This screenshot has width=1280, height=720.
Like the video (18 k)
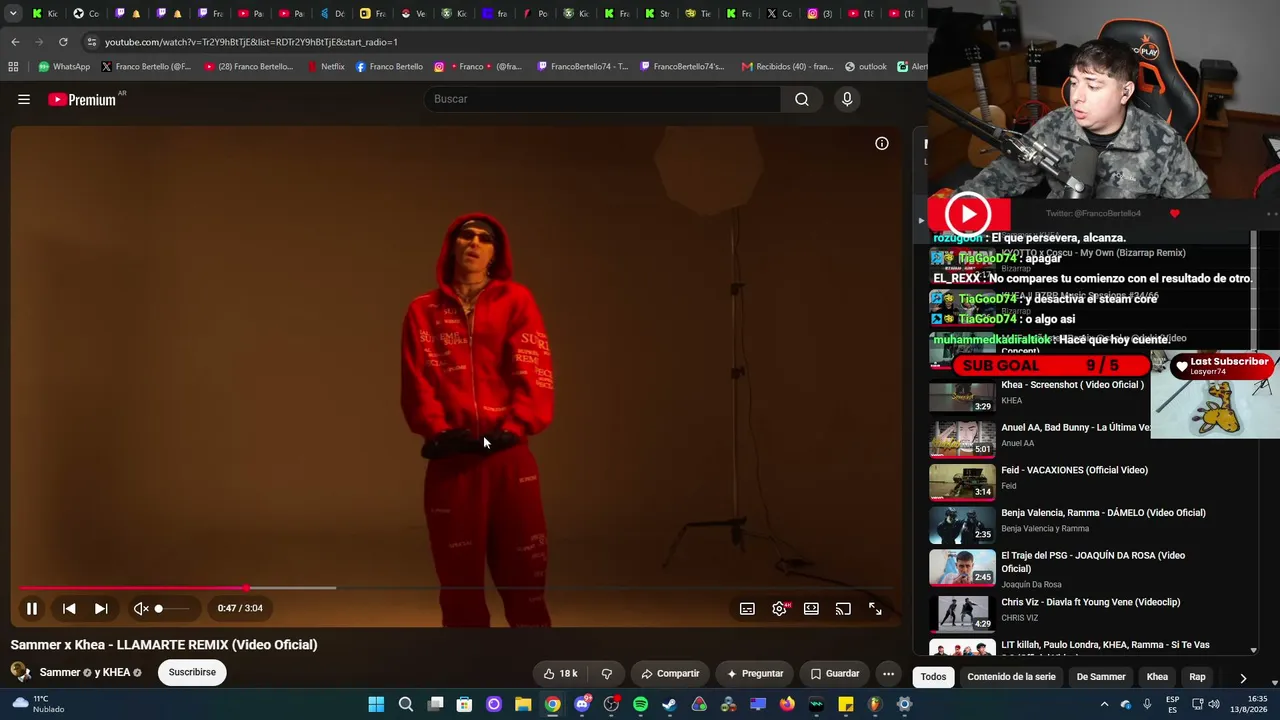560,673
